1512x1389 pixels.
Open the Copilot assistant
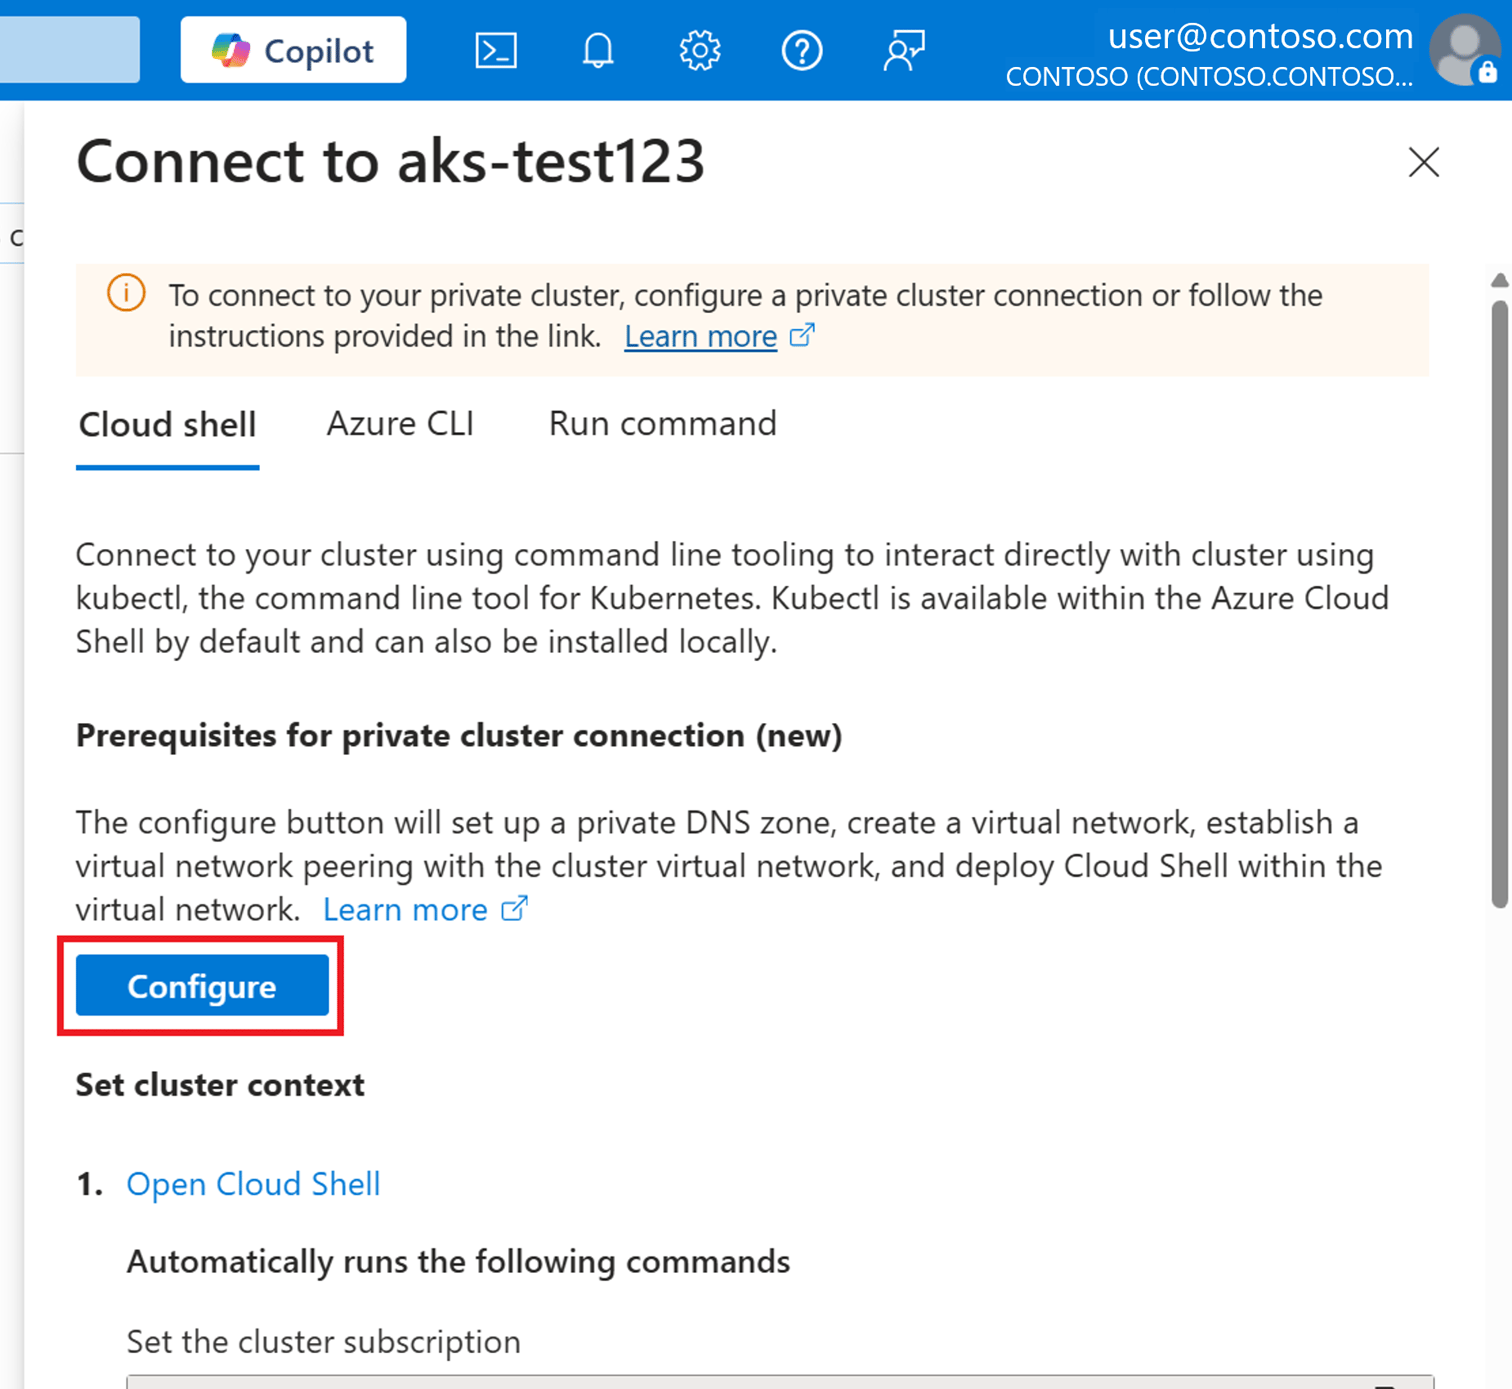(x=293, y=50)
